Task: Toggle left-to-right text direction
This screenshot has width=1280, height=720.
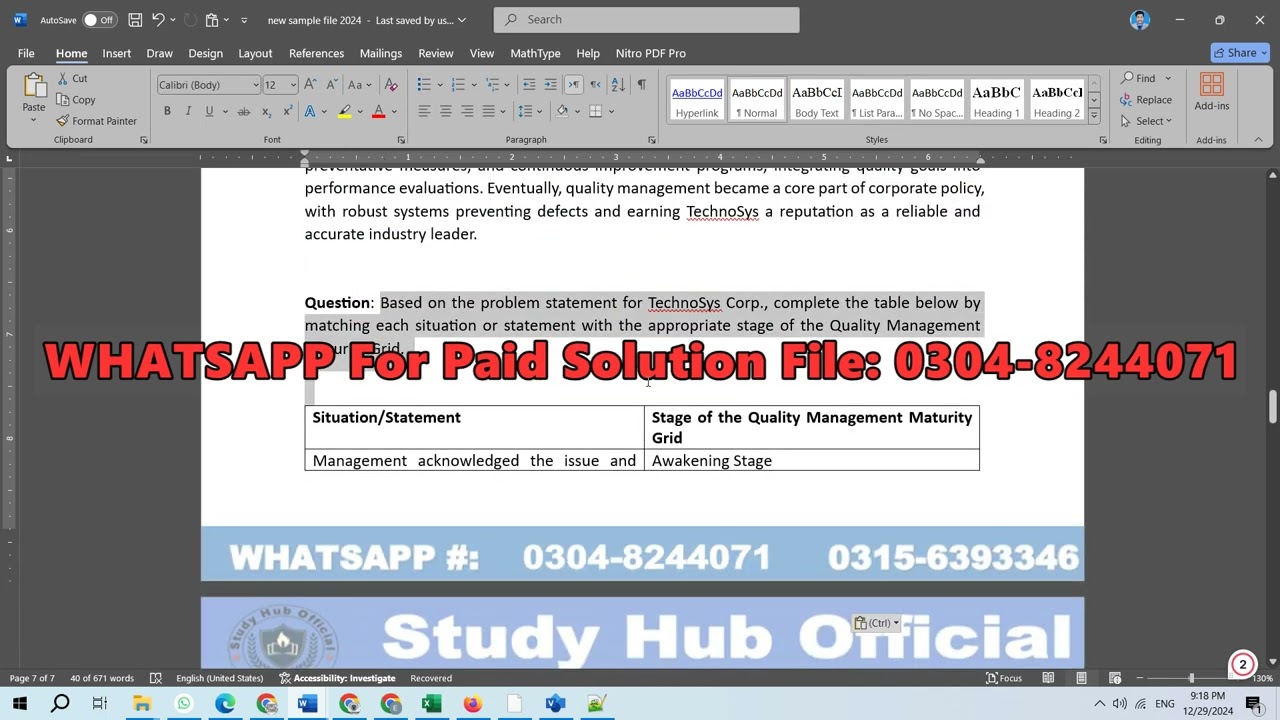Action: click(574, 85)
